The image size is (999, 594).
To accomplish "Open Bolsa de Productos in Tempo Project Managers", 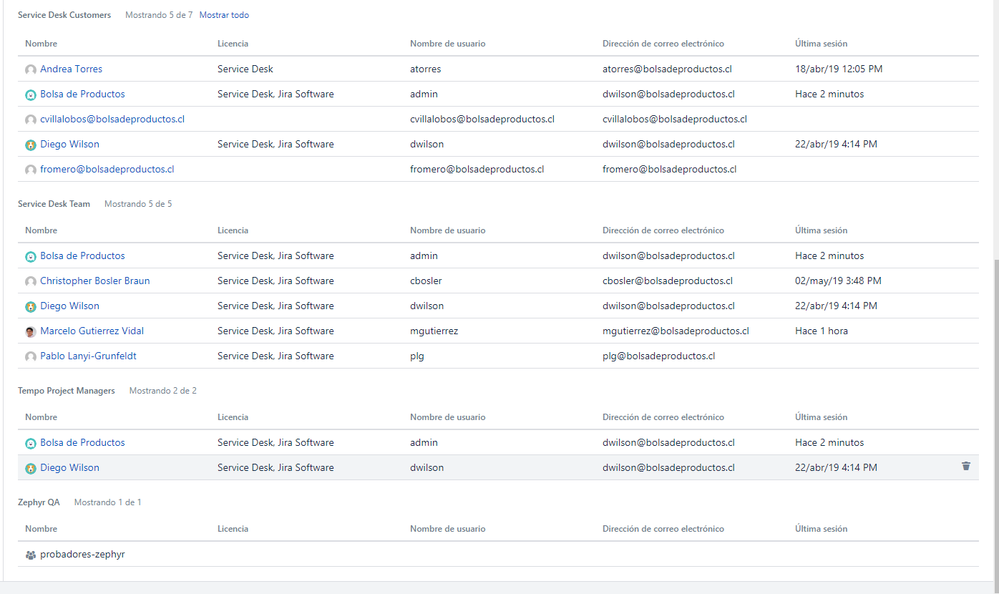I will tap(82, 442).
